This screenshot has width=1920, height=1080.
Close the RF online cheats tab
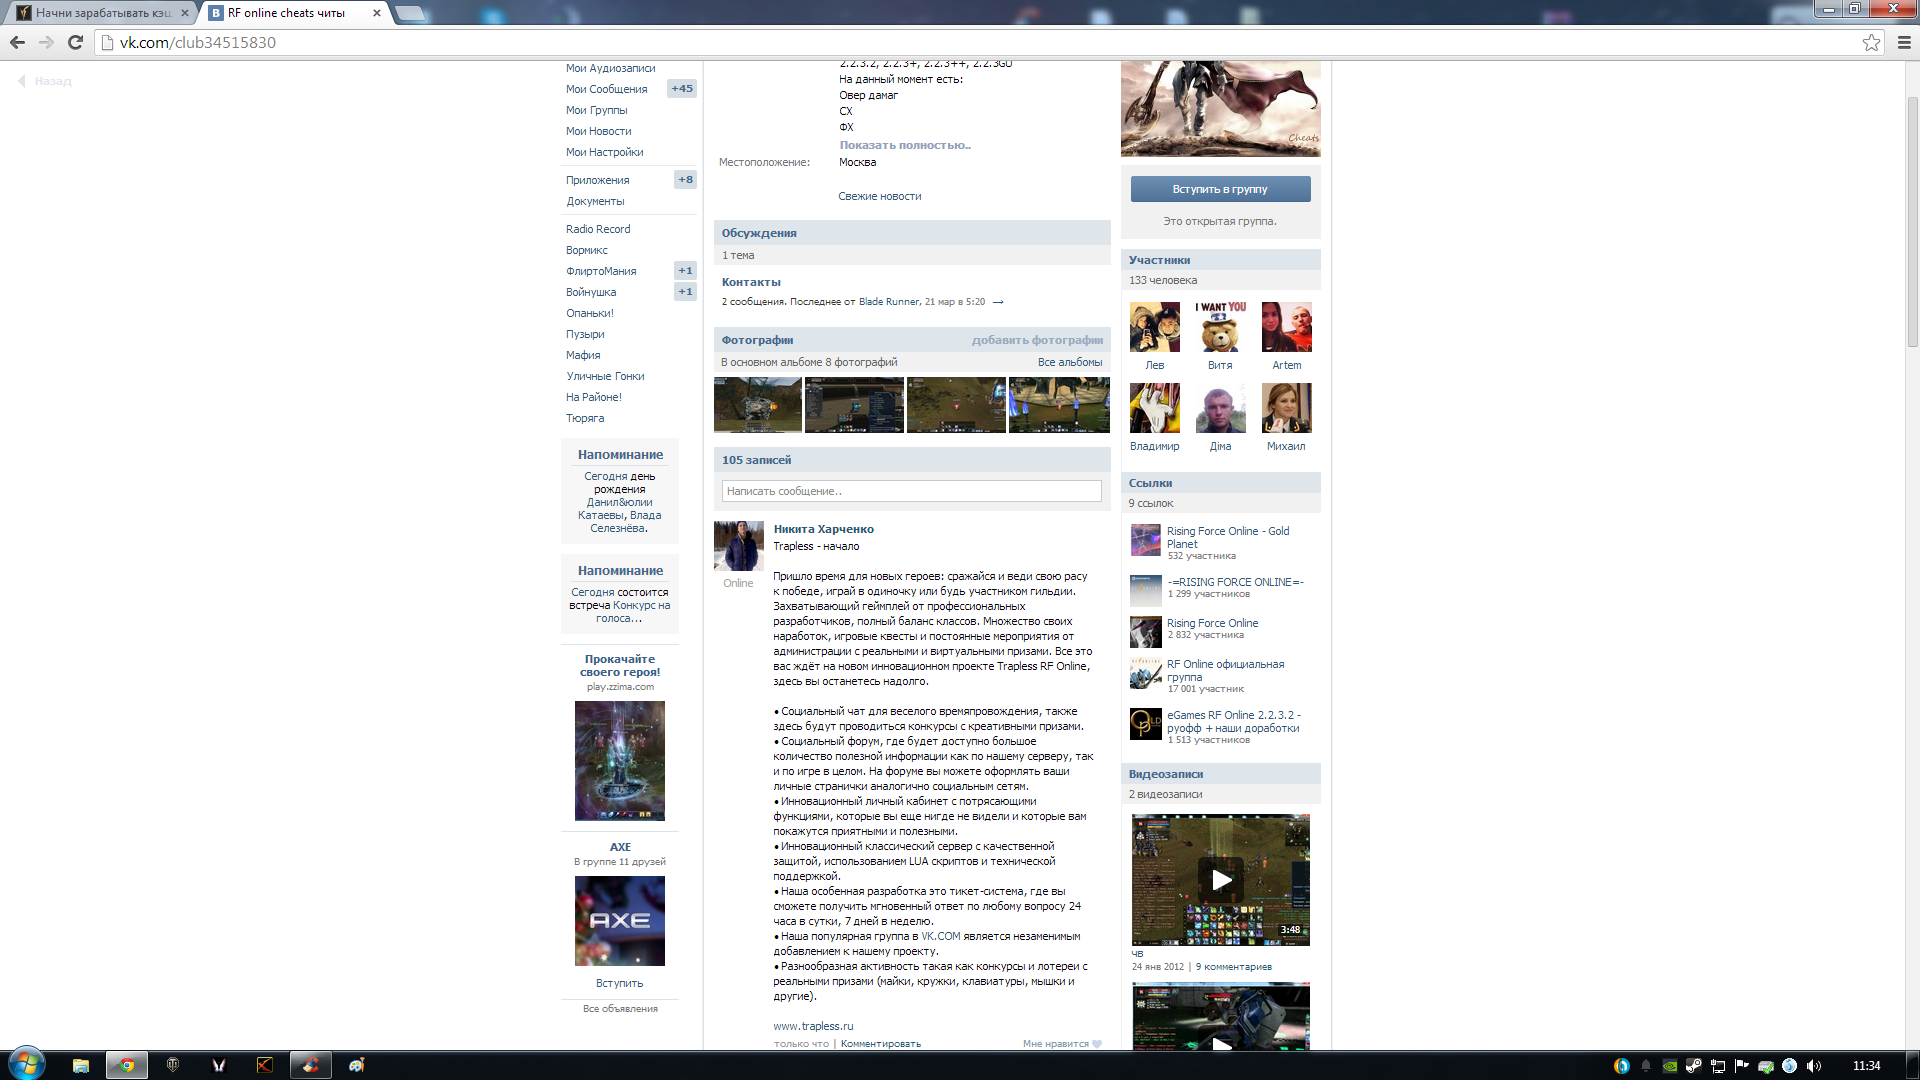click(x=377, y=13)
